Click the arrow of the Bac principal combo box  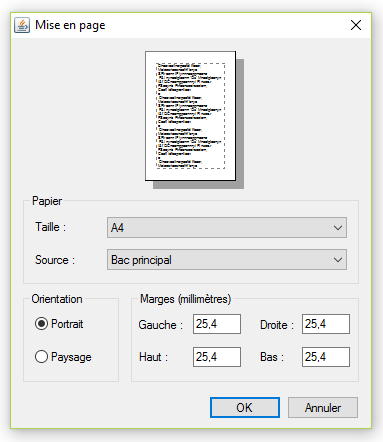[x=338, y=260]
